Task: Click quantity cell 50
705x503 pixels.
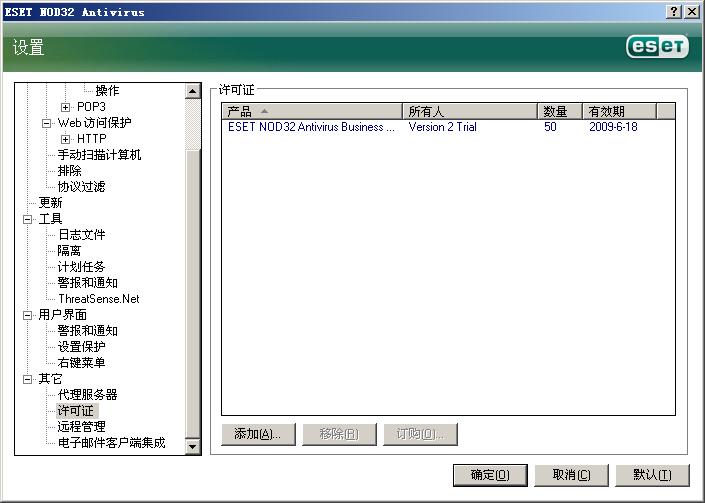Action: point(550,127)
